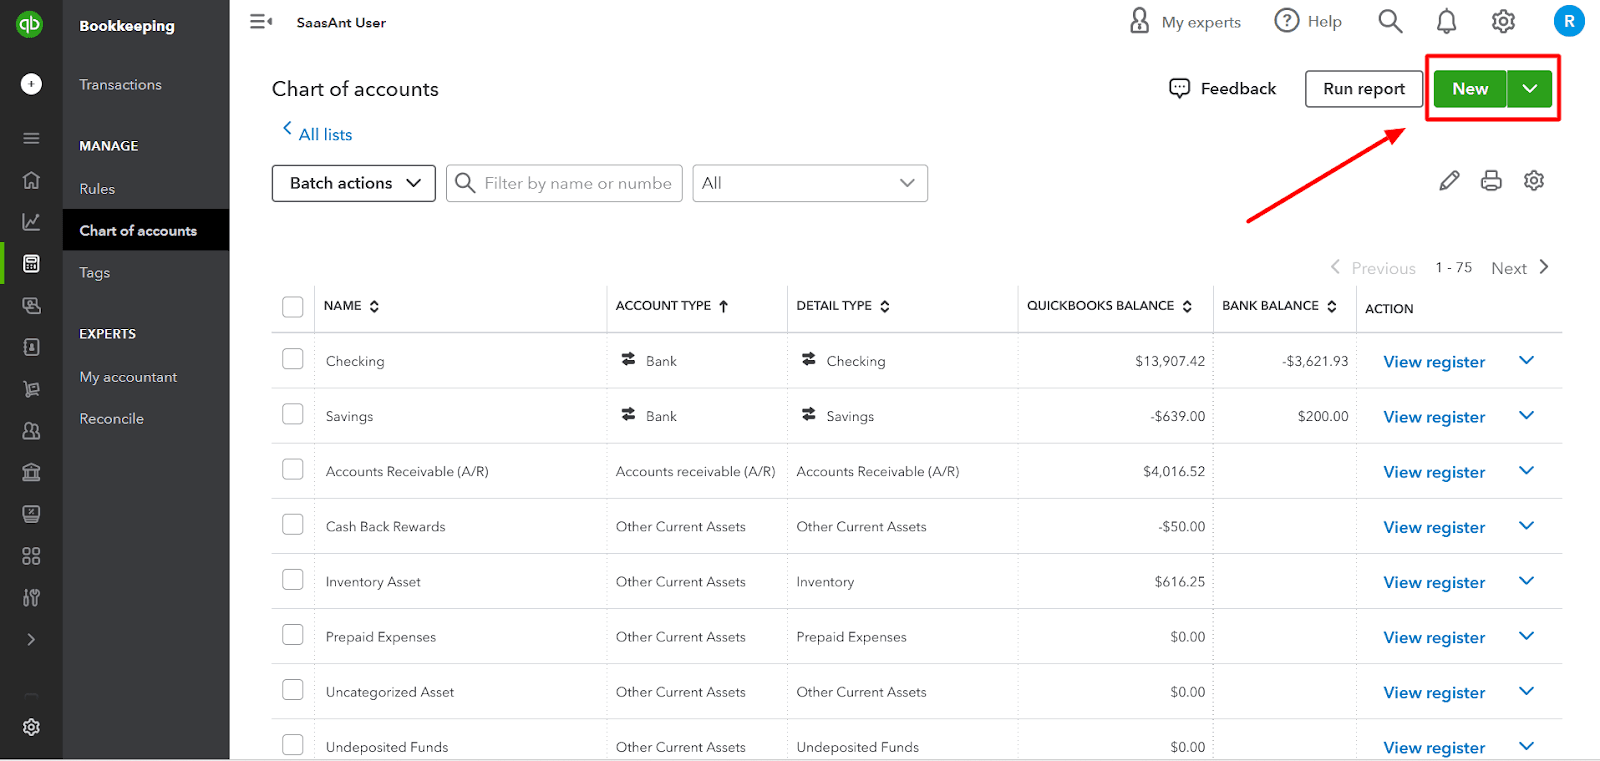Open notifications bell icon
This screenshot has height=761, width=1600.
point(1446,21)
